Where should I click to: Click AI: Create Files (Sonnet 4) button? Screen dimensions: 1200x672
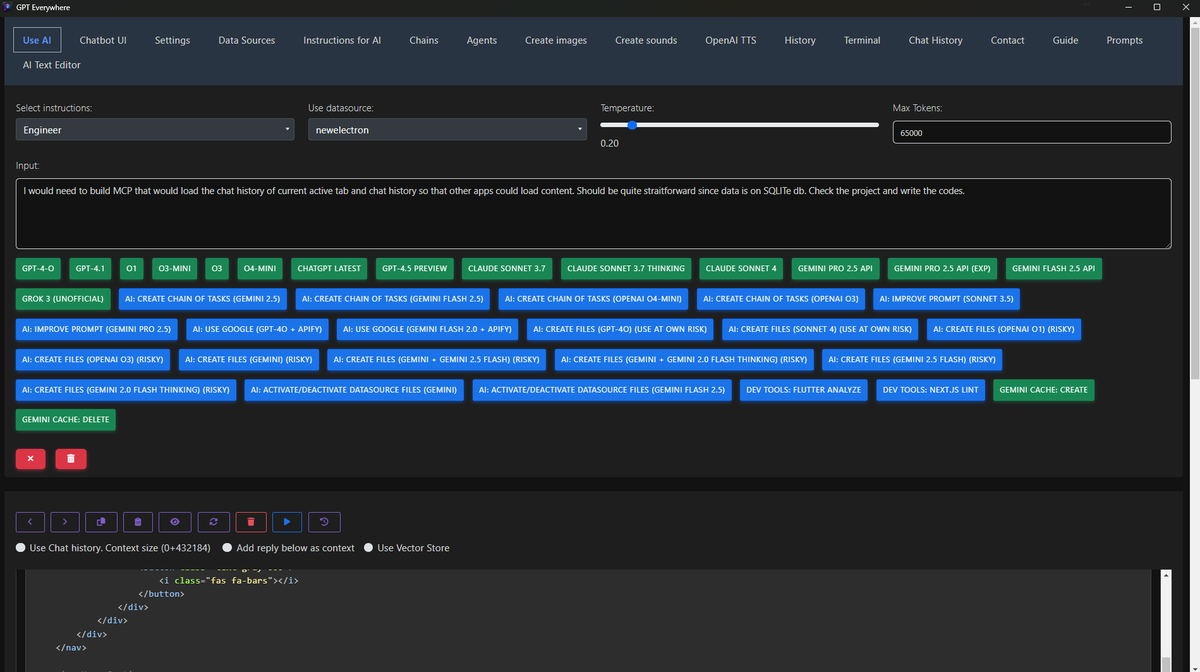click(x=820, y=328)
